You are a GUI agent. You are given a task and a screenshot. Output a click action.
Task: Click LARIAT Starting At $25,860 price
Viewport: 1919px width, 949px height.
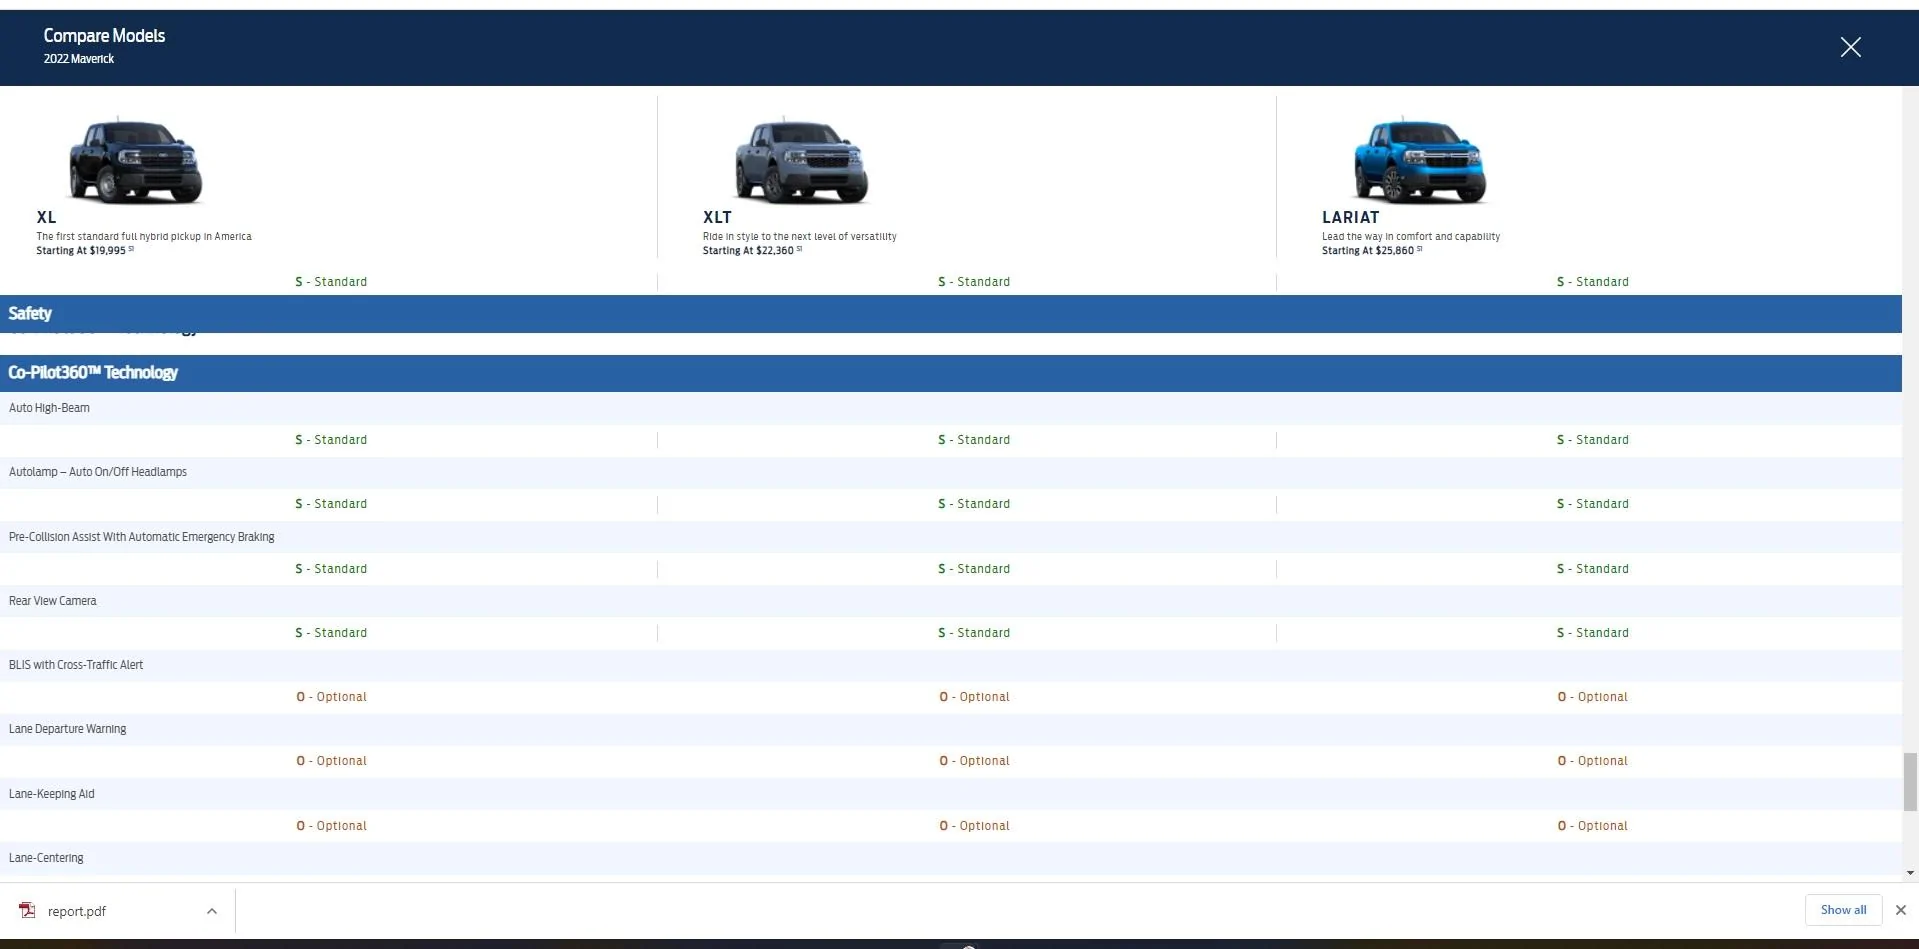(1370, 251)
